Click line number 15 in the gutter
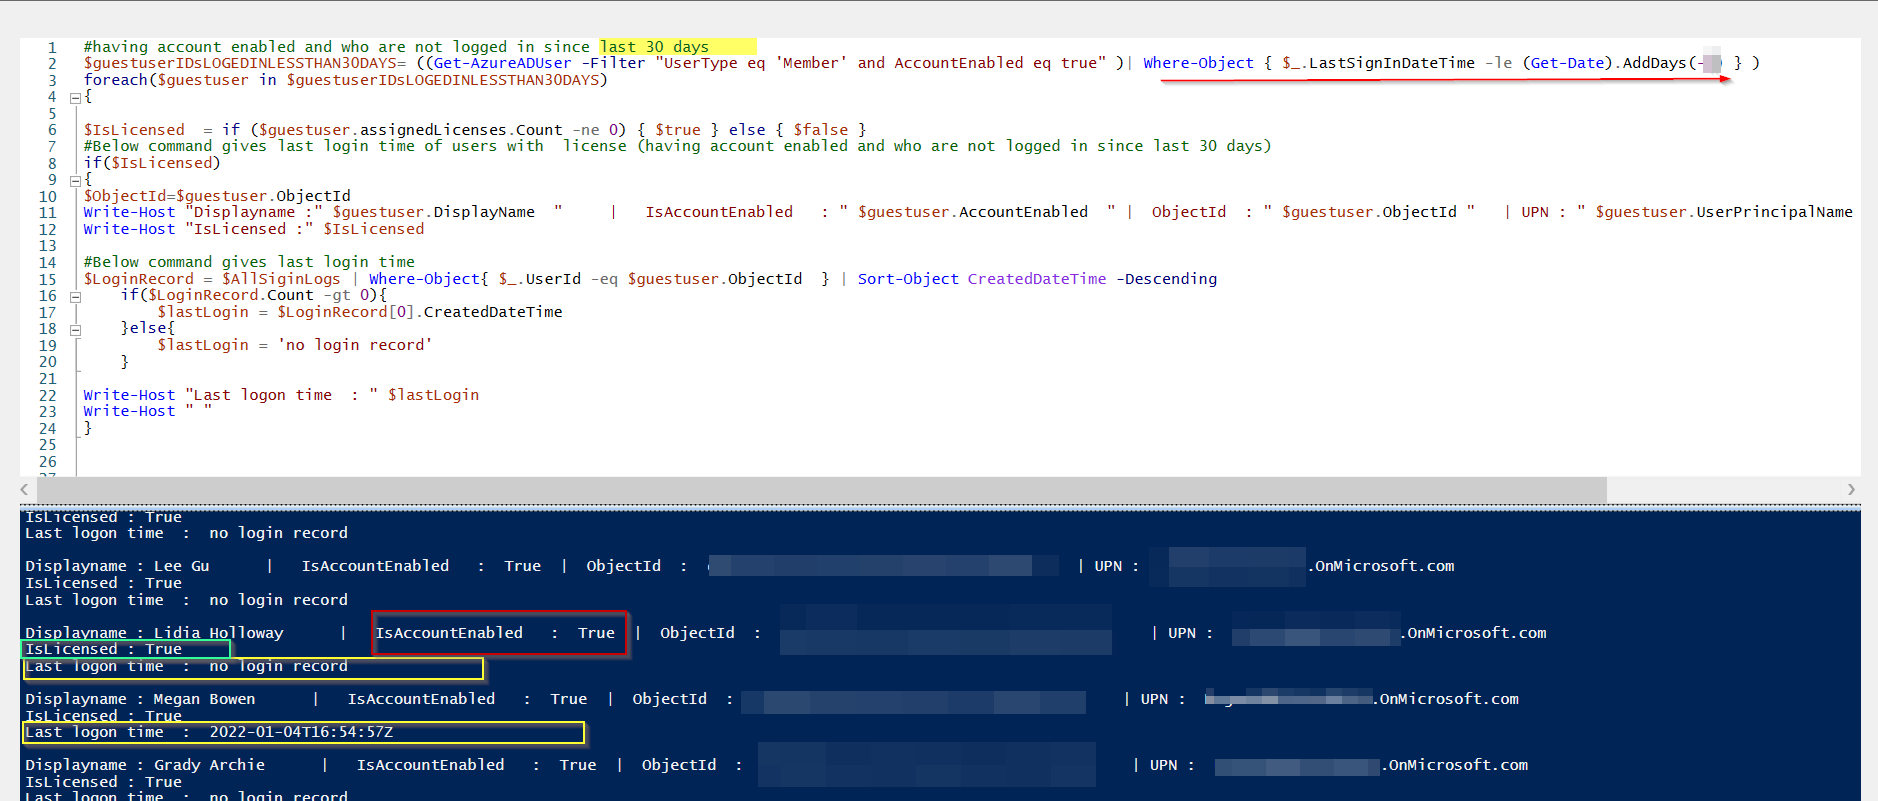 click(x=48, y=279)
